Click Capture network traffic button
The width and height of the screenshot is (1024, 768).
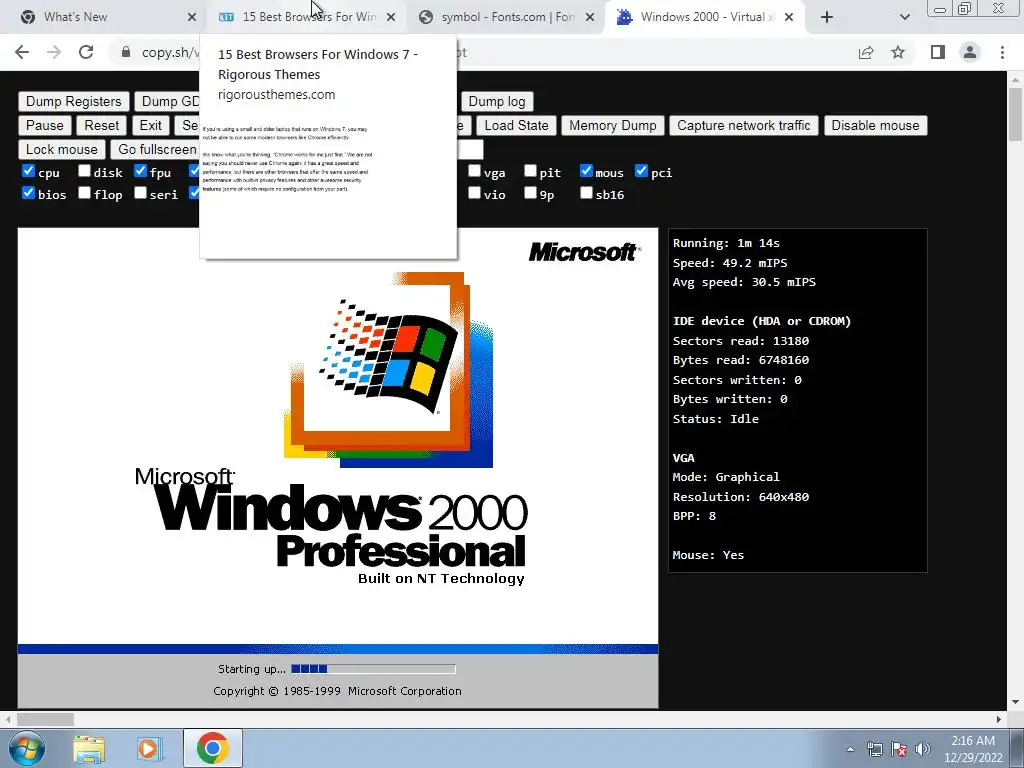(744, 125)
